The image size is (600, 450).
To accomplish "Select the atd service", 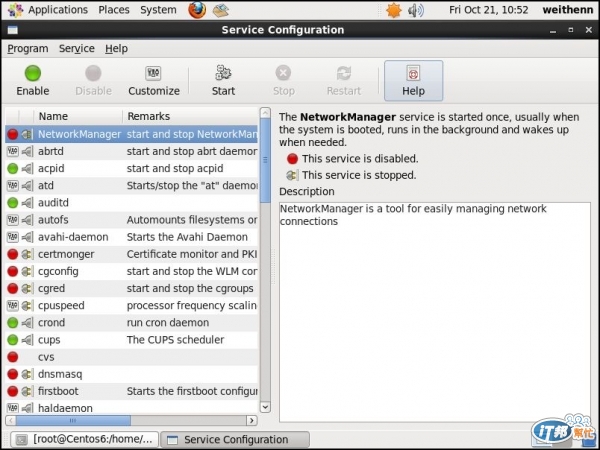I will point(132,186).
